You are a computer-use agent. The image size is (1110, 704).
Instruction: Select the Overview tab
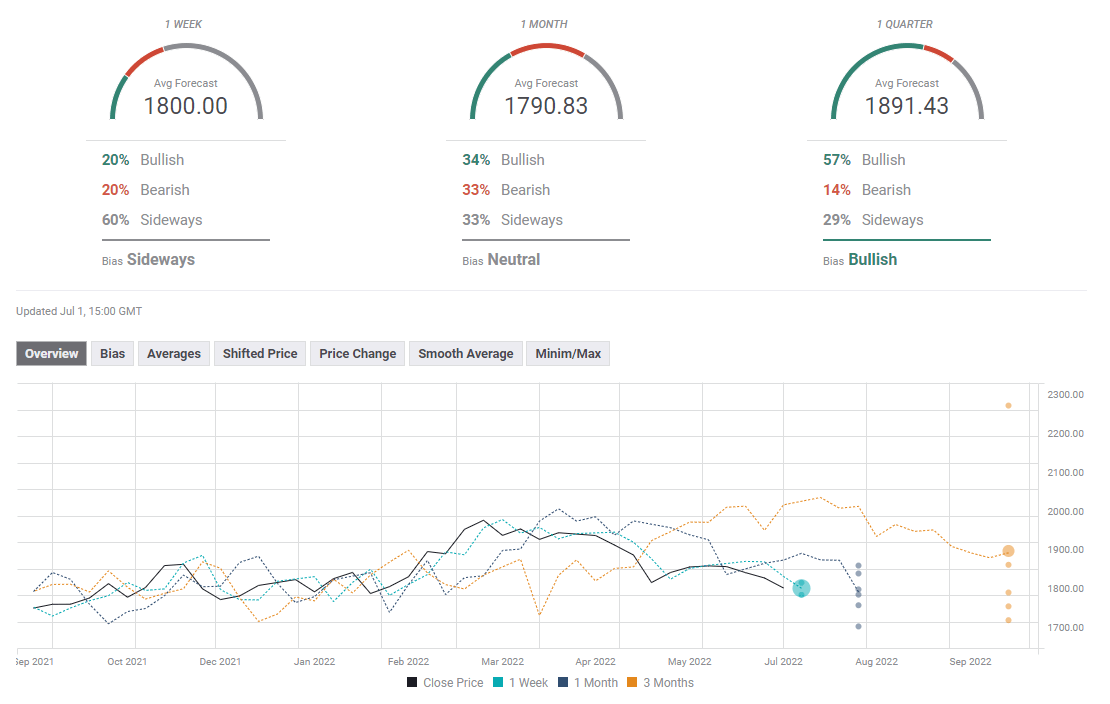click(x=52, y=354)
